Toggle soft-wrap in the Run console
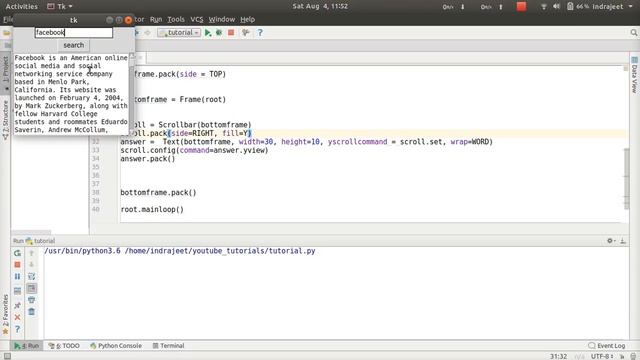 (31, 277)
